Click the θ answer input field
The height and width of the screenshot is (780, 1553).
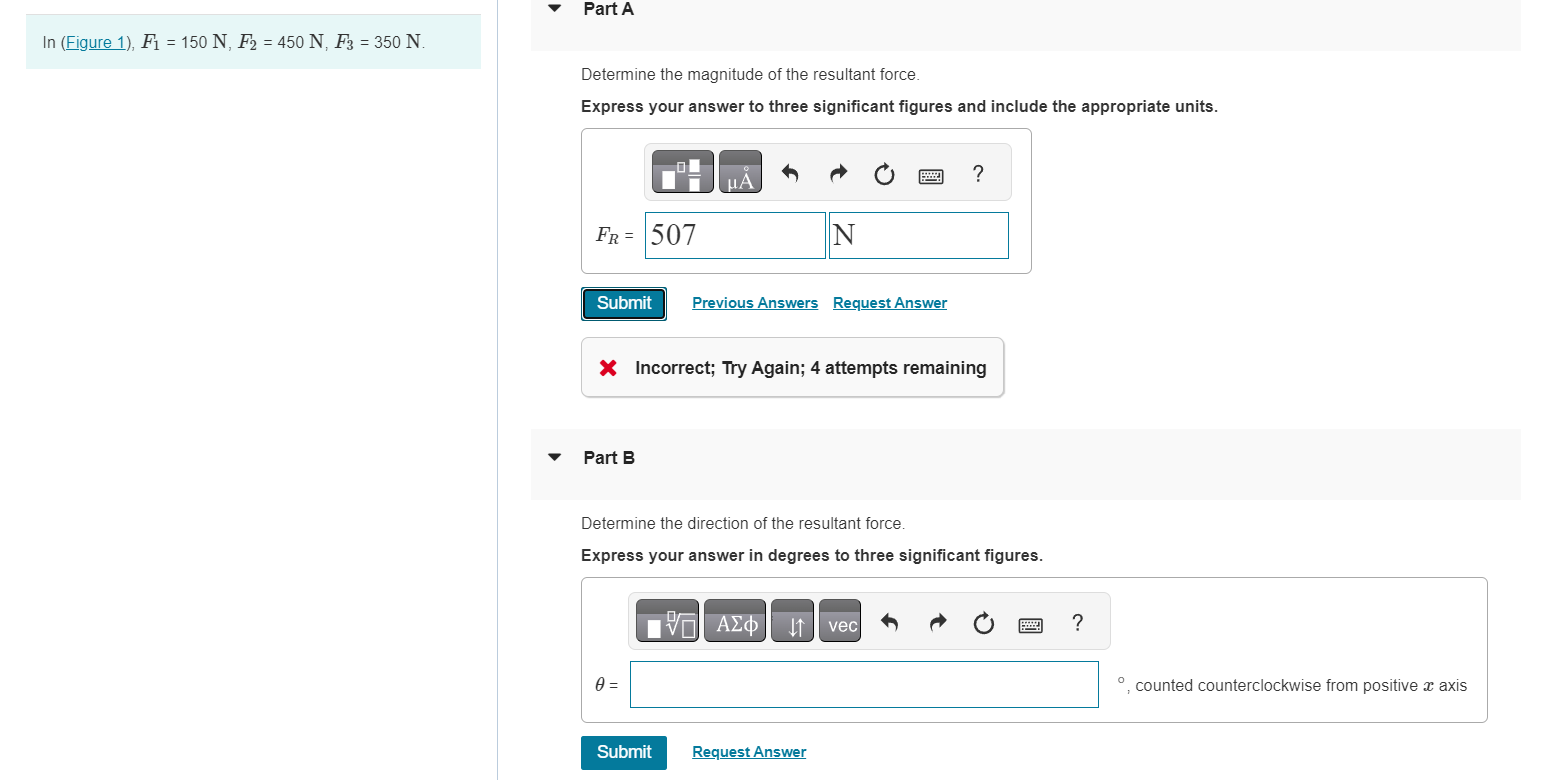[864, 684]
